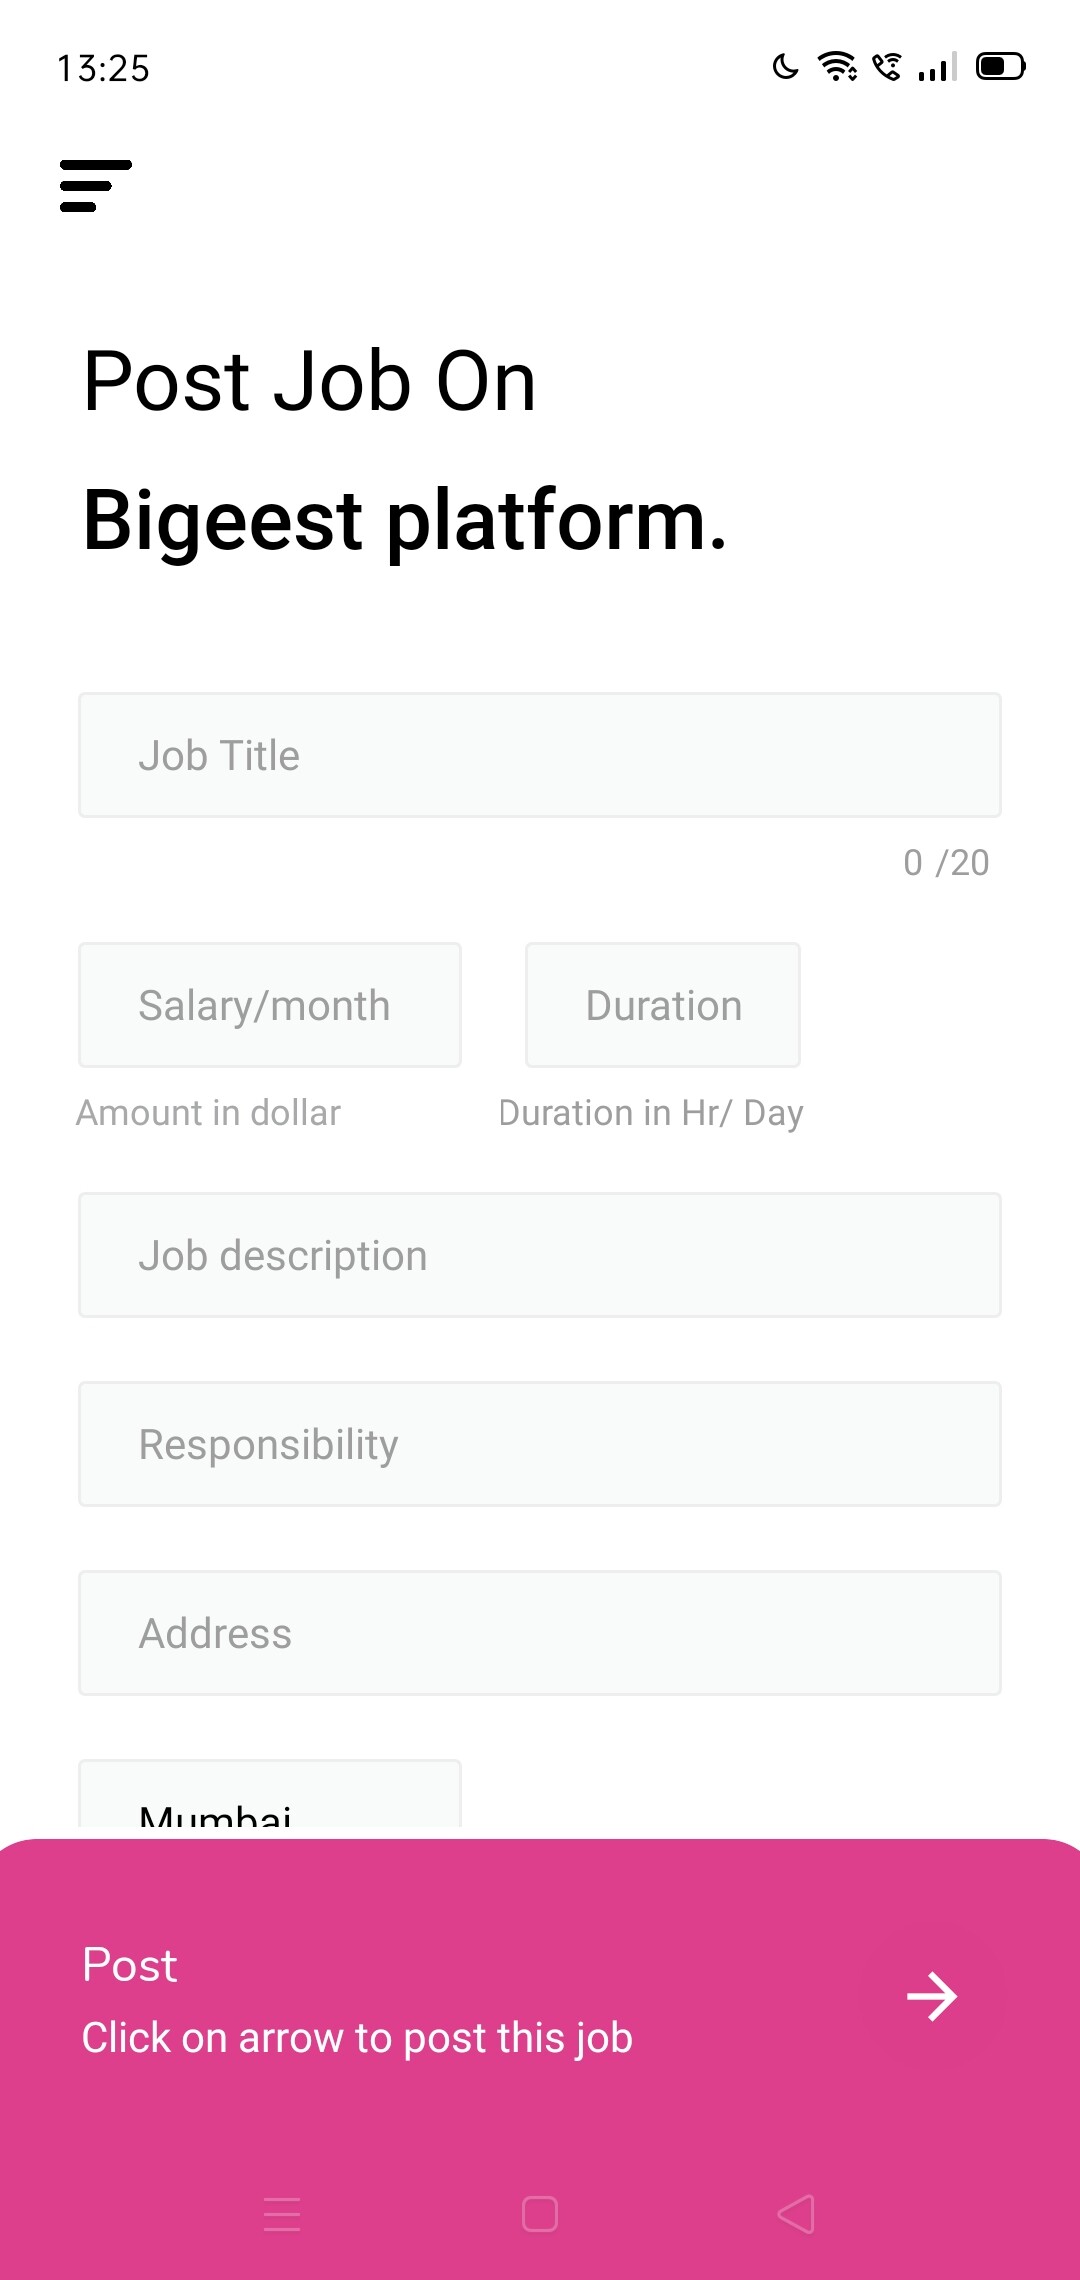Tap the Duration input field

point(663,1005)
